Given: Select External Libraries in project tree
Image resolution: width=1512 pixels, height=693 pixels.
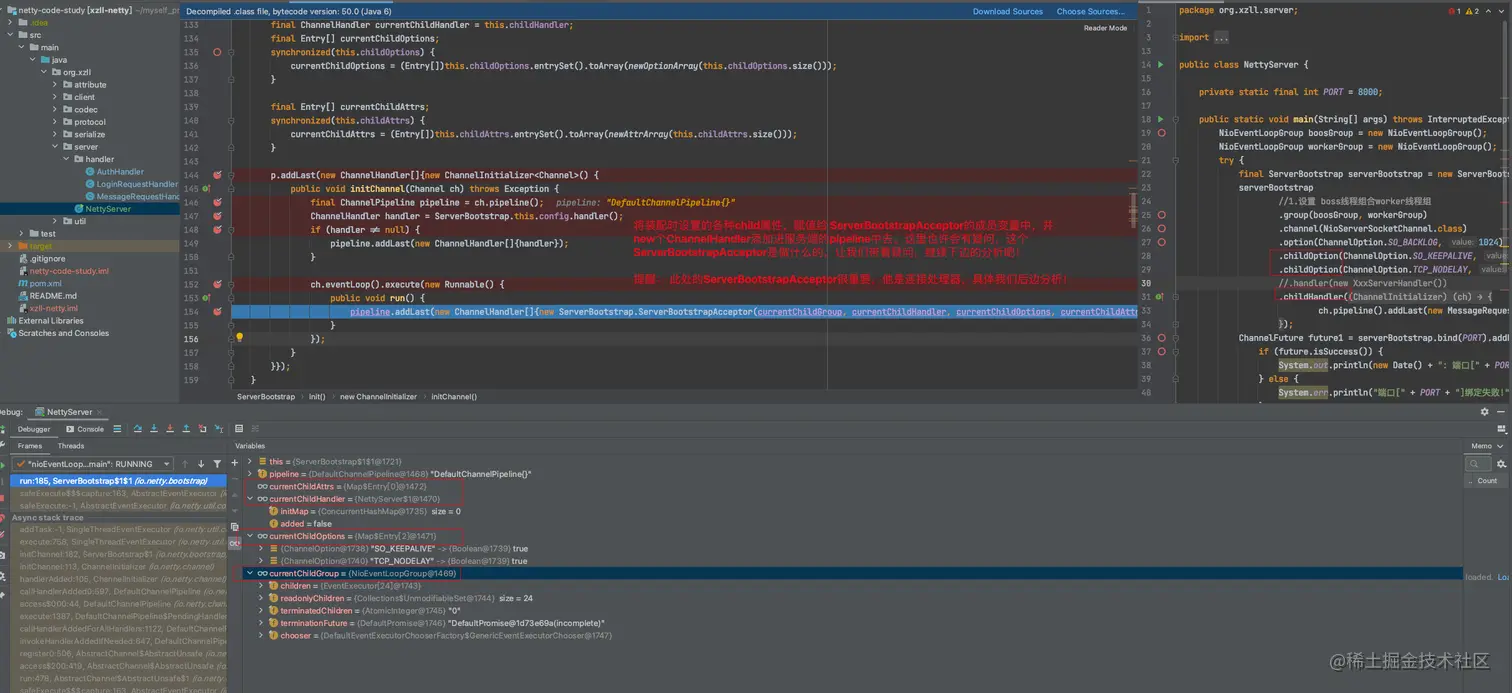Looking at the screenshot, I should pos(50,321).
